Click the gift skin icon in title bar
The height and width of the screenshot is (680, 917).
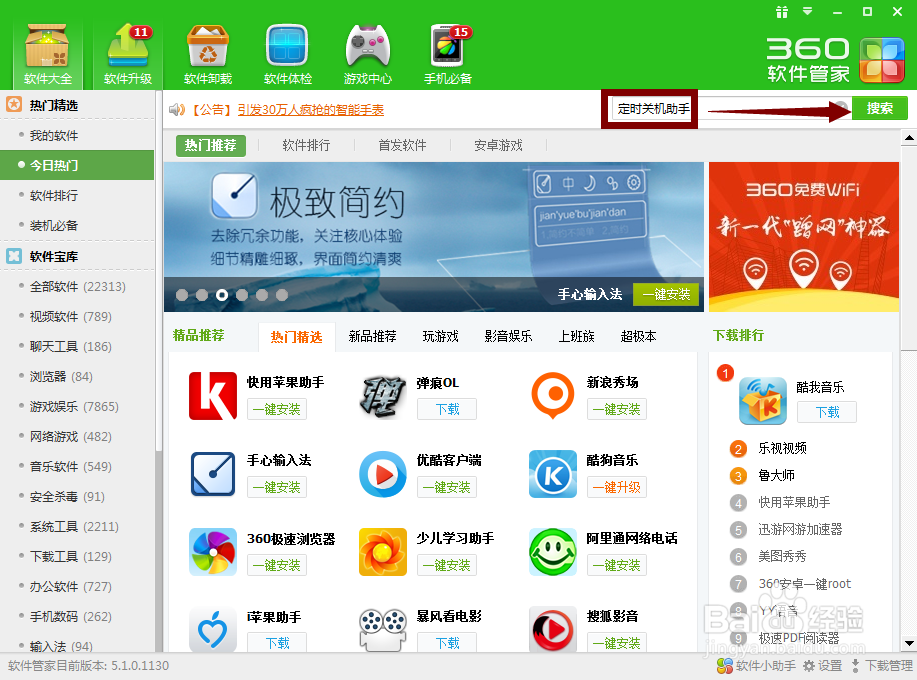click(x=782, y=12)
